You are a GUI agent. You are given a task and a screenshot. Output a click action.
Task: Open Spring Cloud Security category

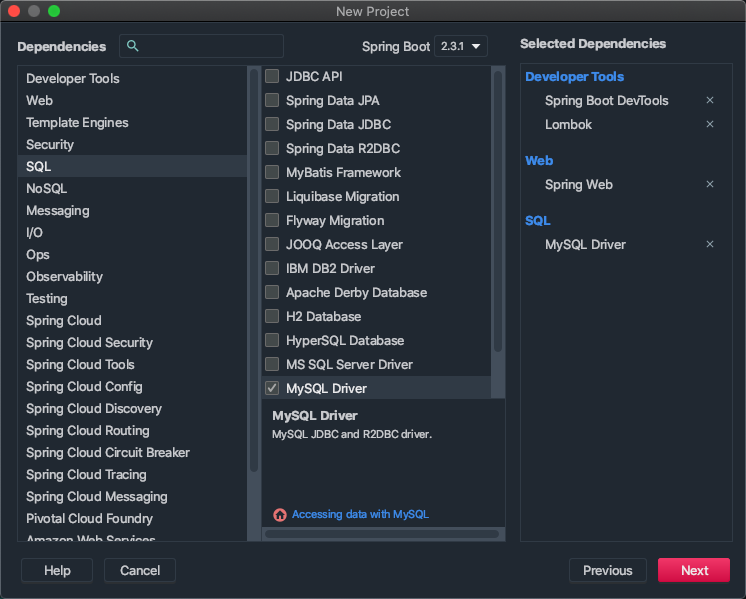coord(132,343)
